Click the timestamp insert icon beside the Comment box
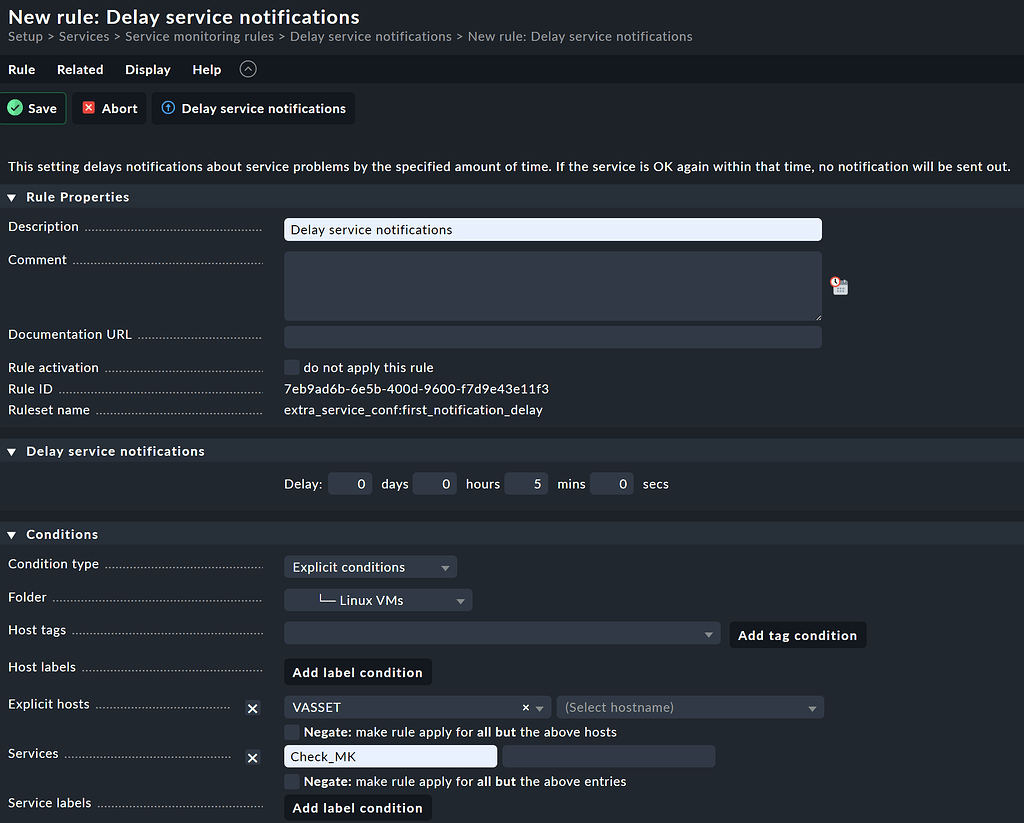 pyautogui.click(x=838, y=285)
